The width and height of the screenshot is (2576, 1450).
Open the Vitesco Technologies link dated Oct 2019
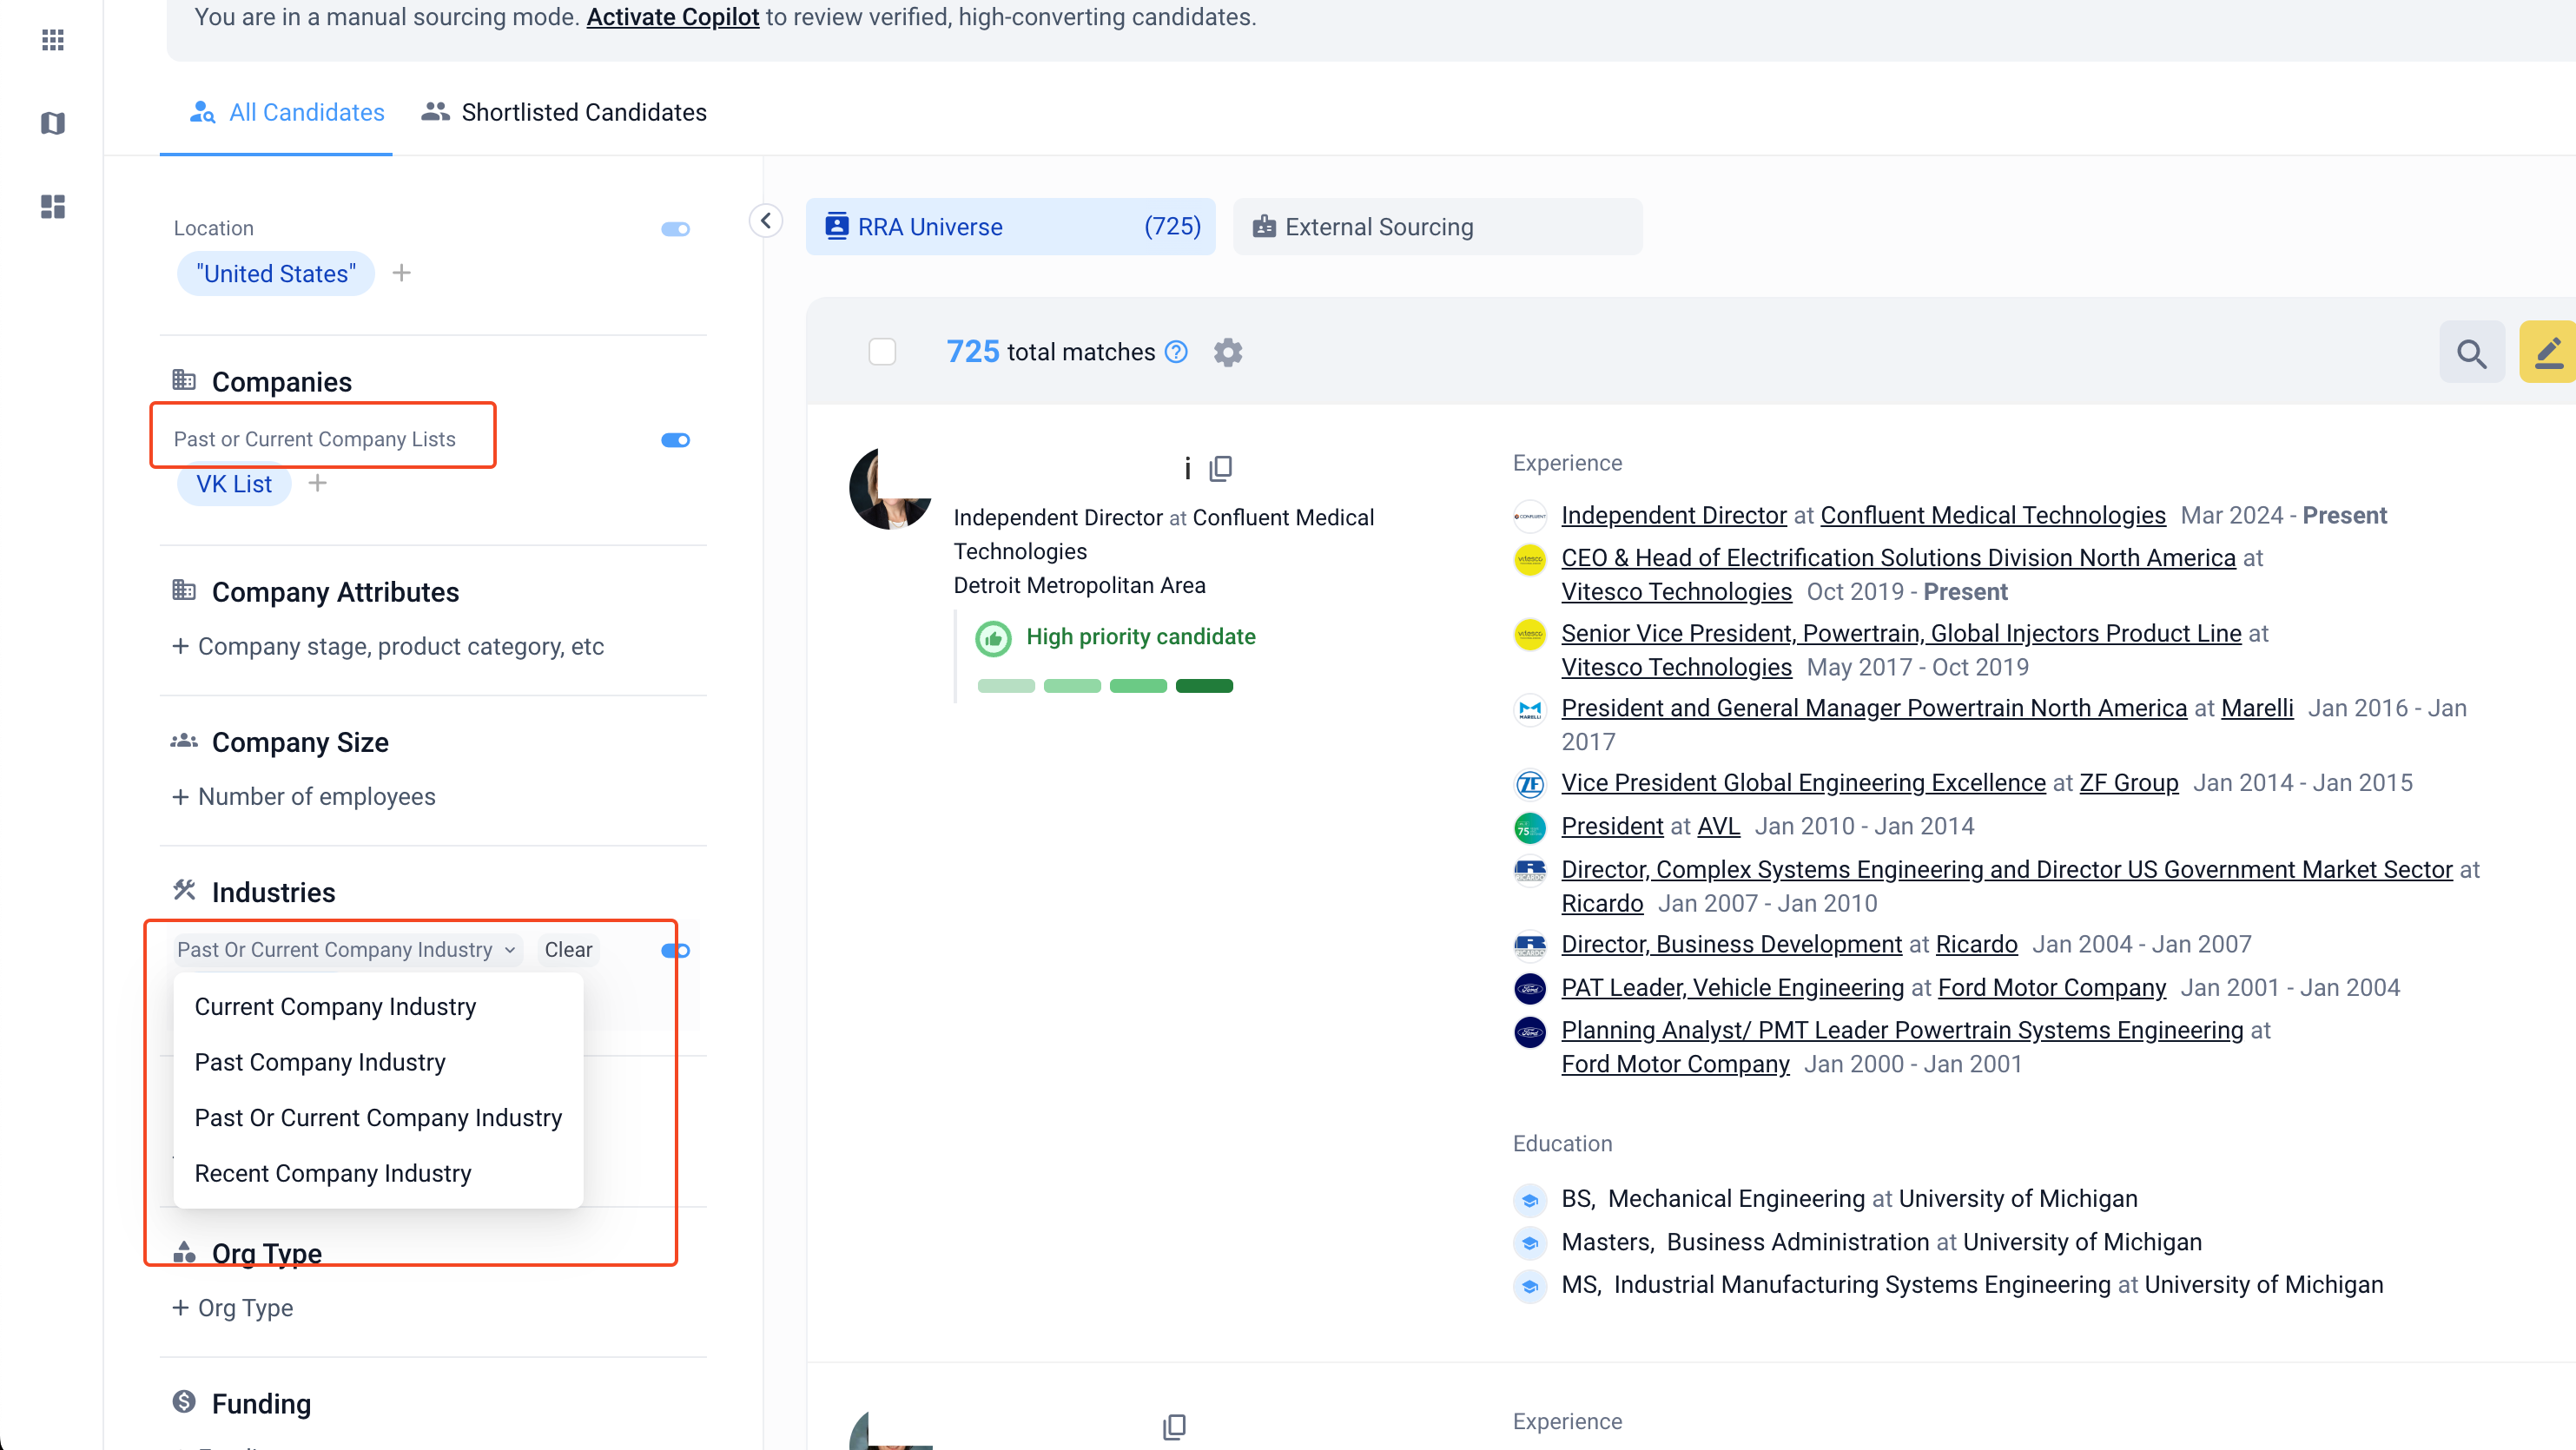pos(1677,592)
